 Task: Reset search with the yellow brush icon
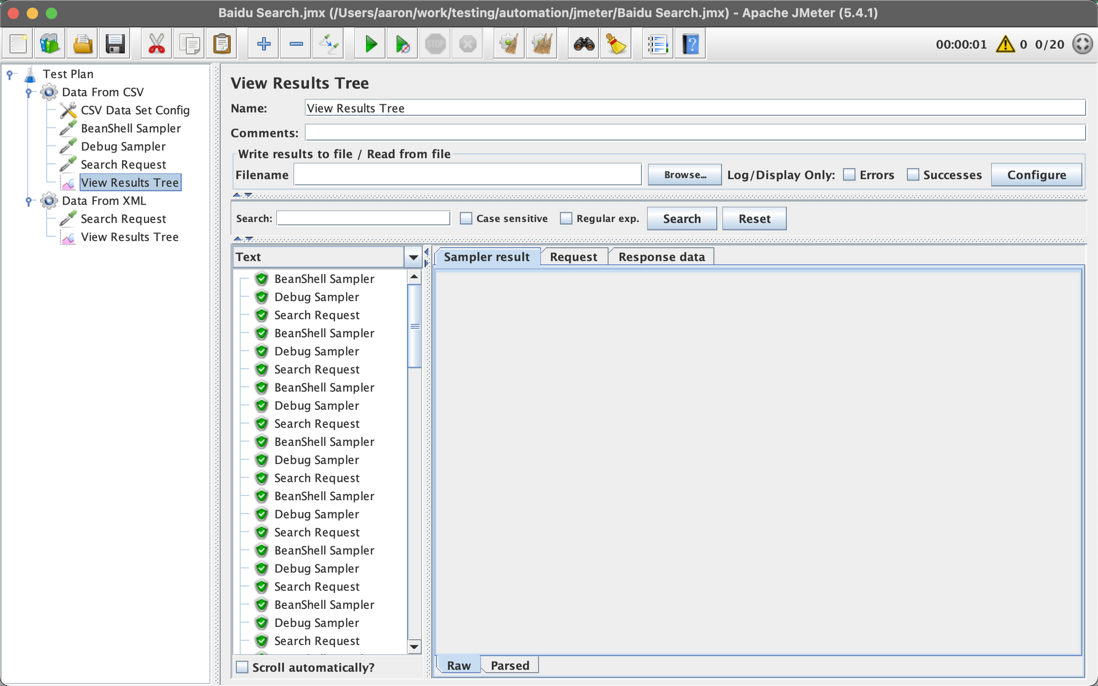[616, 44]
